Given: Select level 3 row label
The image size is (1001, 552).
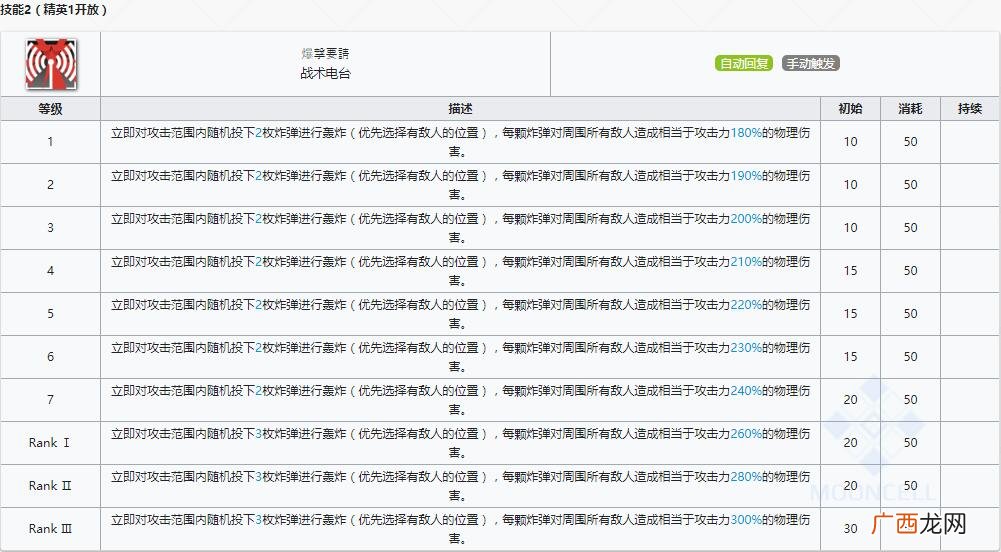Looking at the screenshot, I should 50,228.
